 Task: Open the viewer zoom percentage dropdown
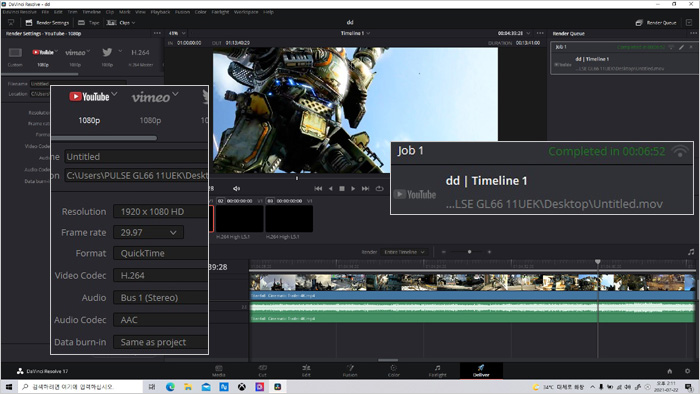177,33
